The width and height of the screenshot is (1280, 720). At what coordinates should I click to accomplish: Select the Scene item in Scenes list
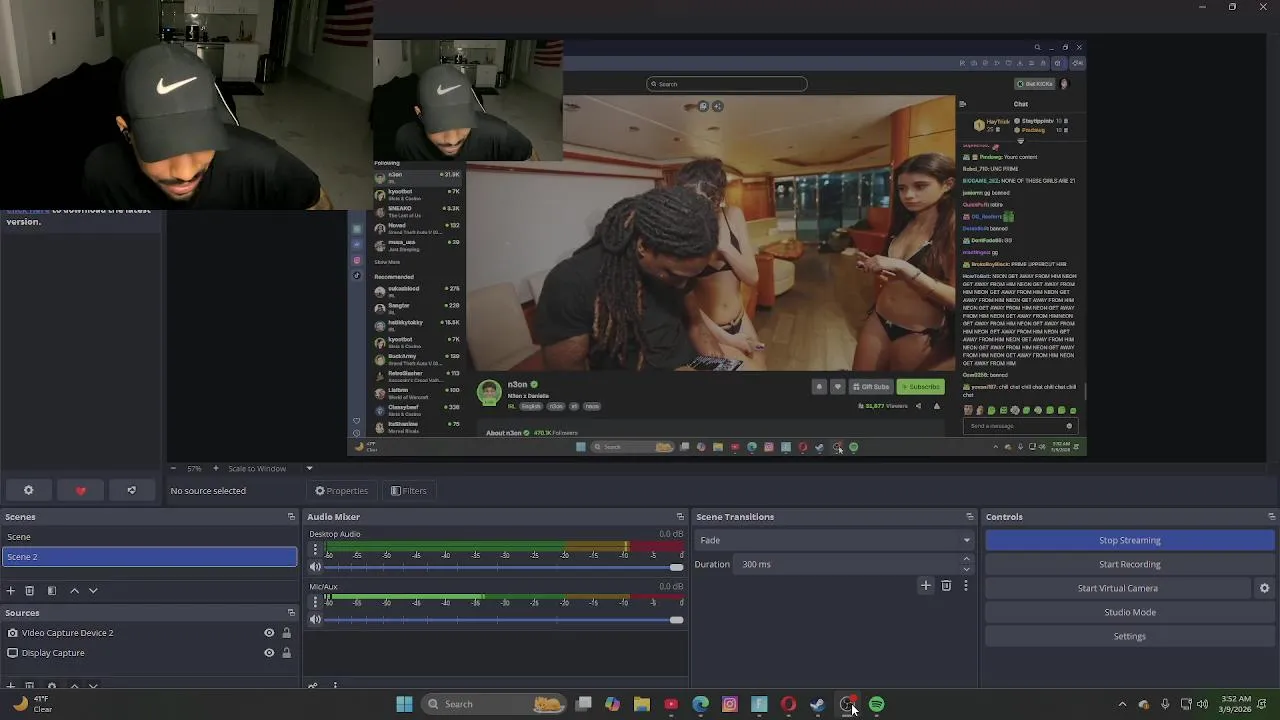[x=150, y=537]
